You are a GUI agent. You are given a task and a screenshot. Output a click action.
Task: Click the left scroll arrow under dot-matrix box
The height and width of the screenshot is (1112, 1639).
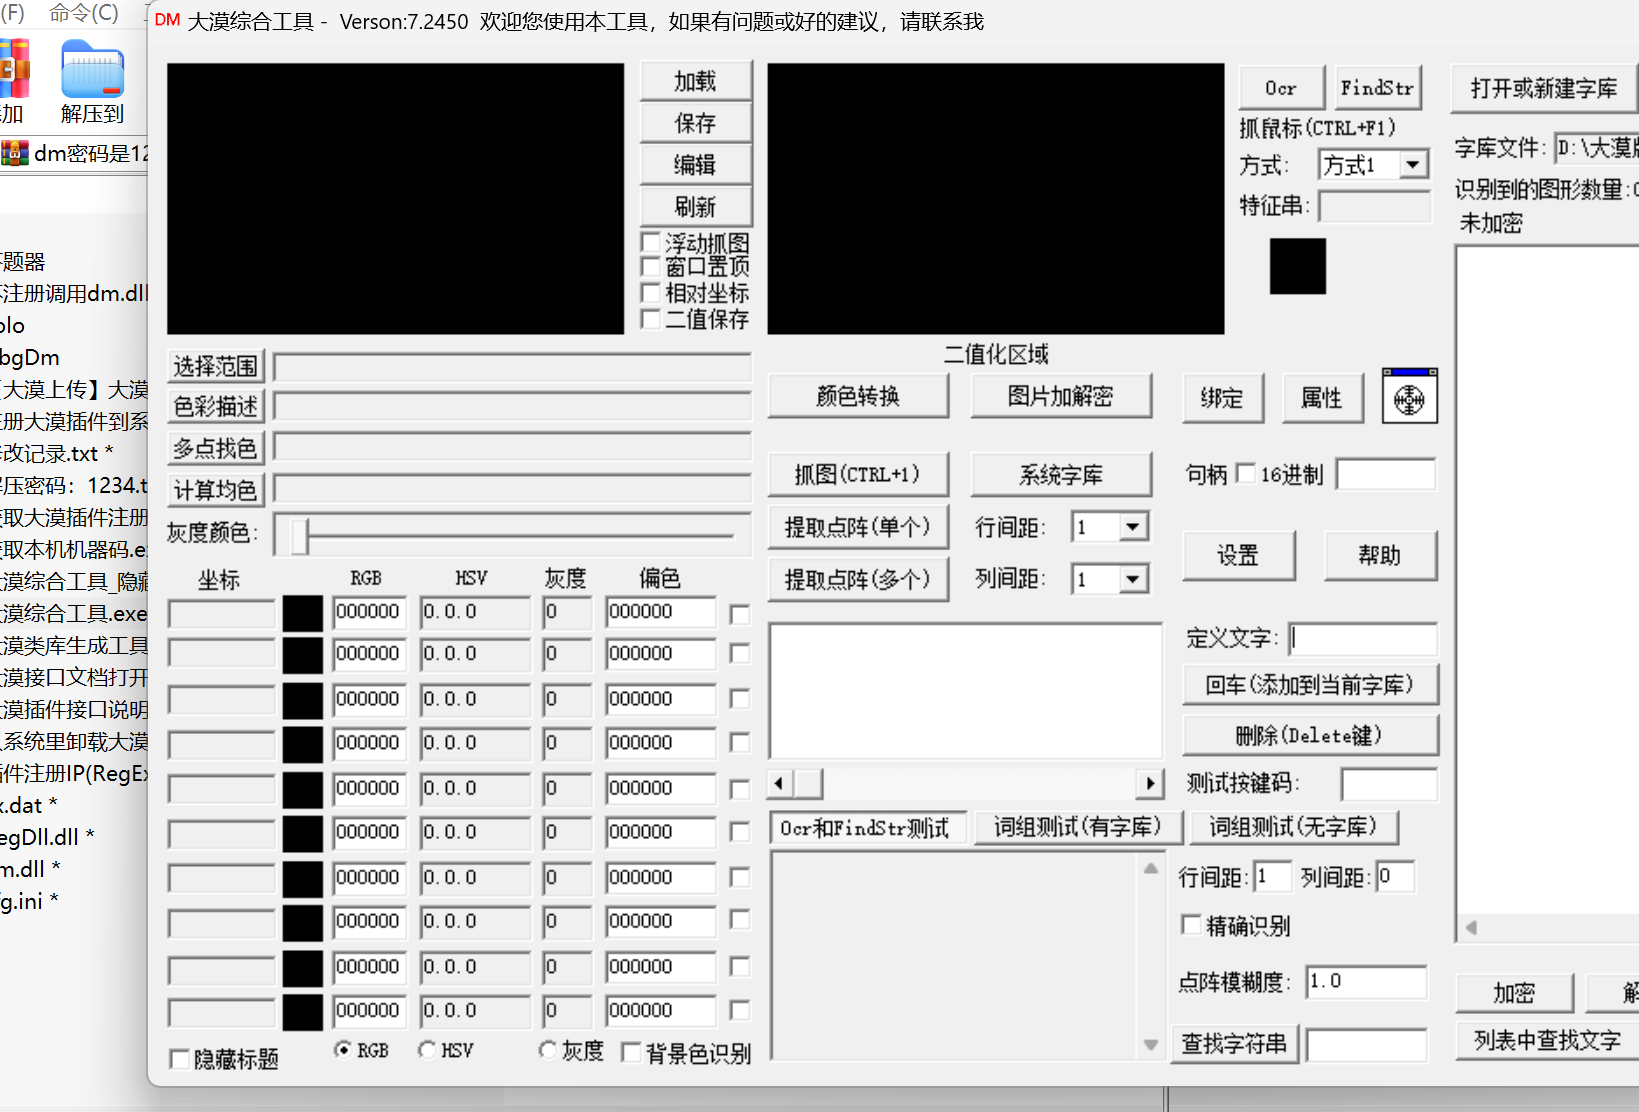tap(780, 783)
